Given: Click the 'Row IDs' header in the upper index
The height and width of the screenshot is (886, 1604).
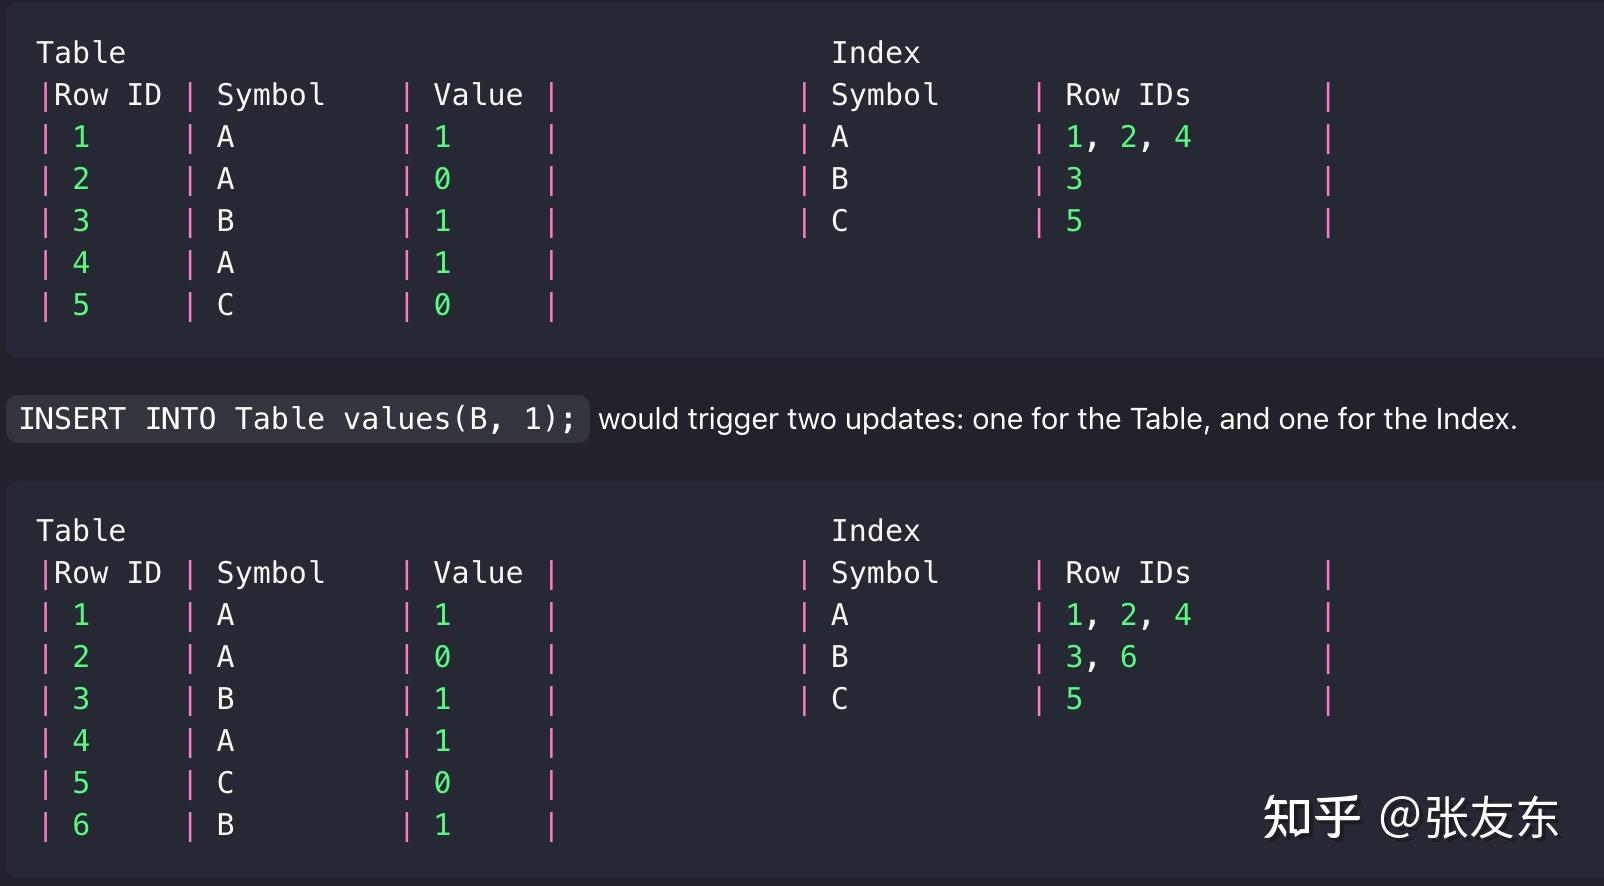Looking at the screenshot, I should 1127,95.
